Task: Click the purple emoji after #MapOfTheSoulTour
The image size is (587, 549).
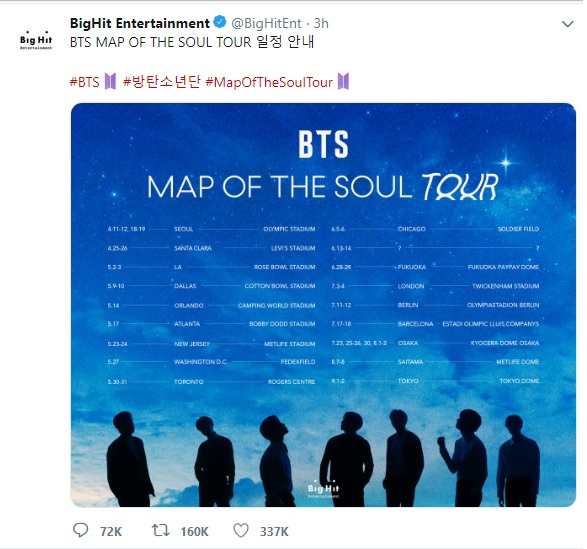Action: point(343,81)
